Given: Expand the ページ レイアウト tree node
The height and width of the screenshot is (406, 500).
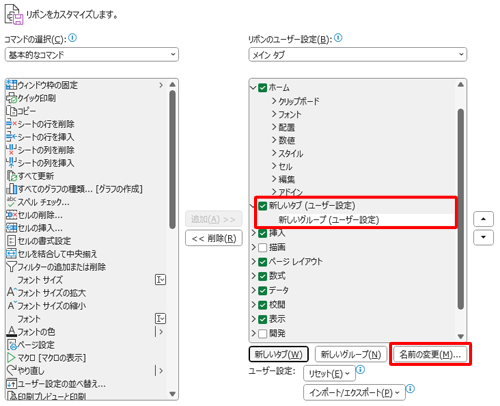Looking at the screenshot, I should coord(254,262).
